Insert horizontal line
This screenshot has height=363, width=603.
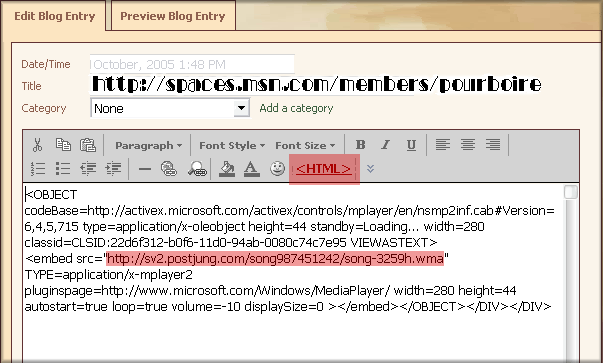tap(145, 169)
